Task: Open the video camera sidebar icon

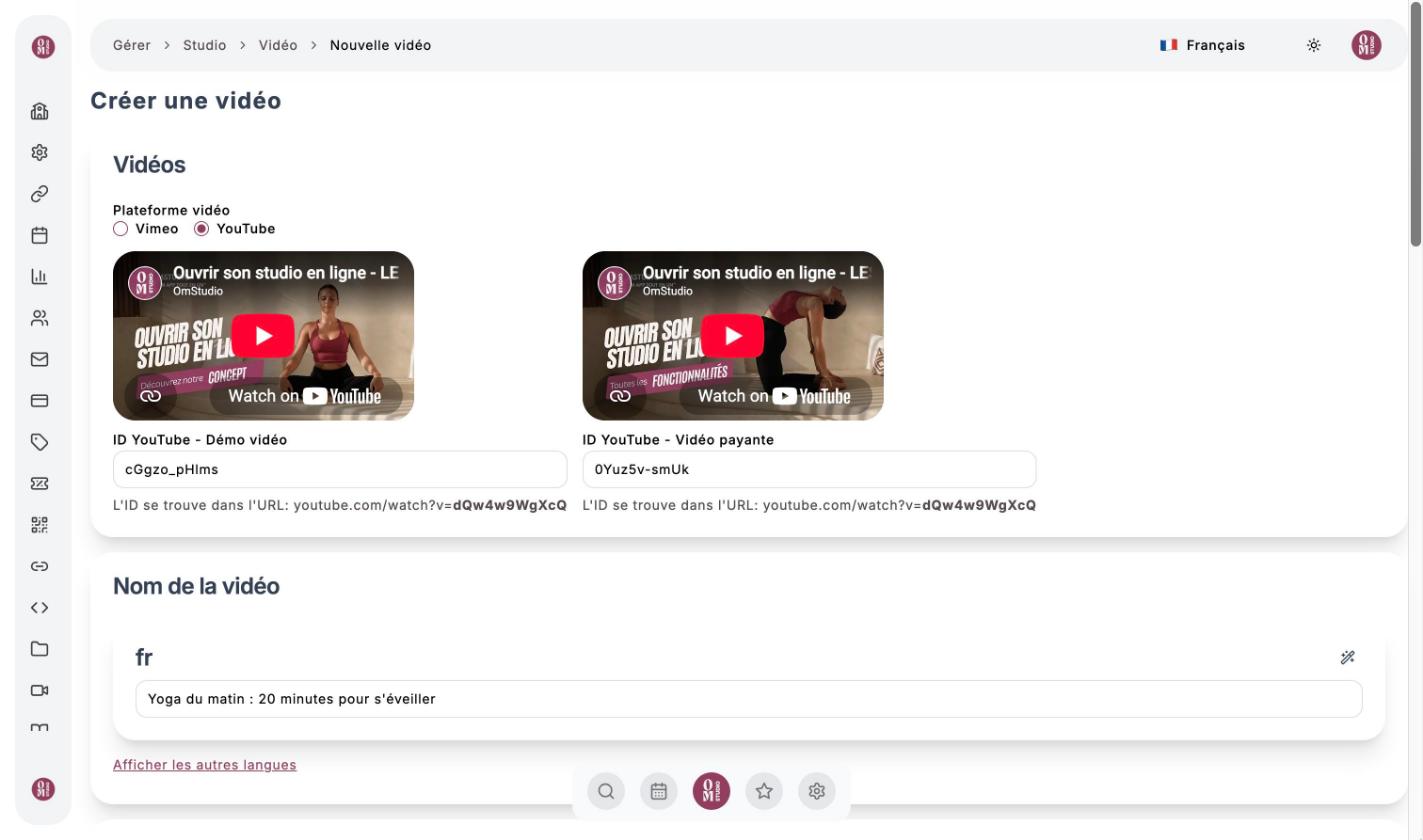Action: (39, 690)
